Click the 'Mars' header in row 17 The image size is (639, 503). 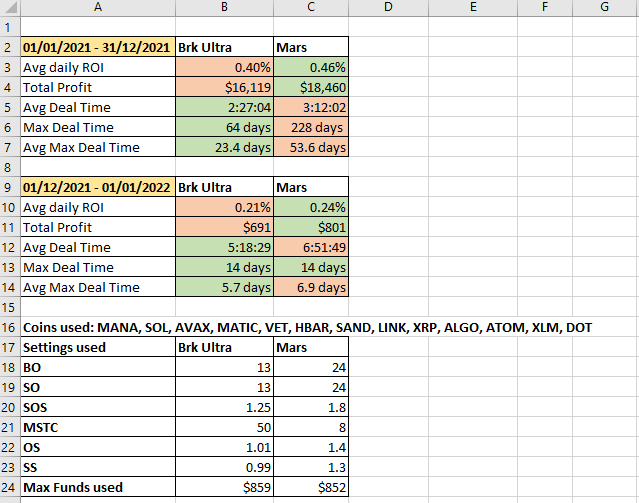click(x=311, y=346)
